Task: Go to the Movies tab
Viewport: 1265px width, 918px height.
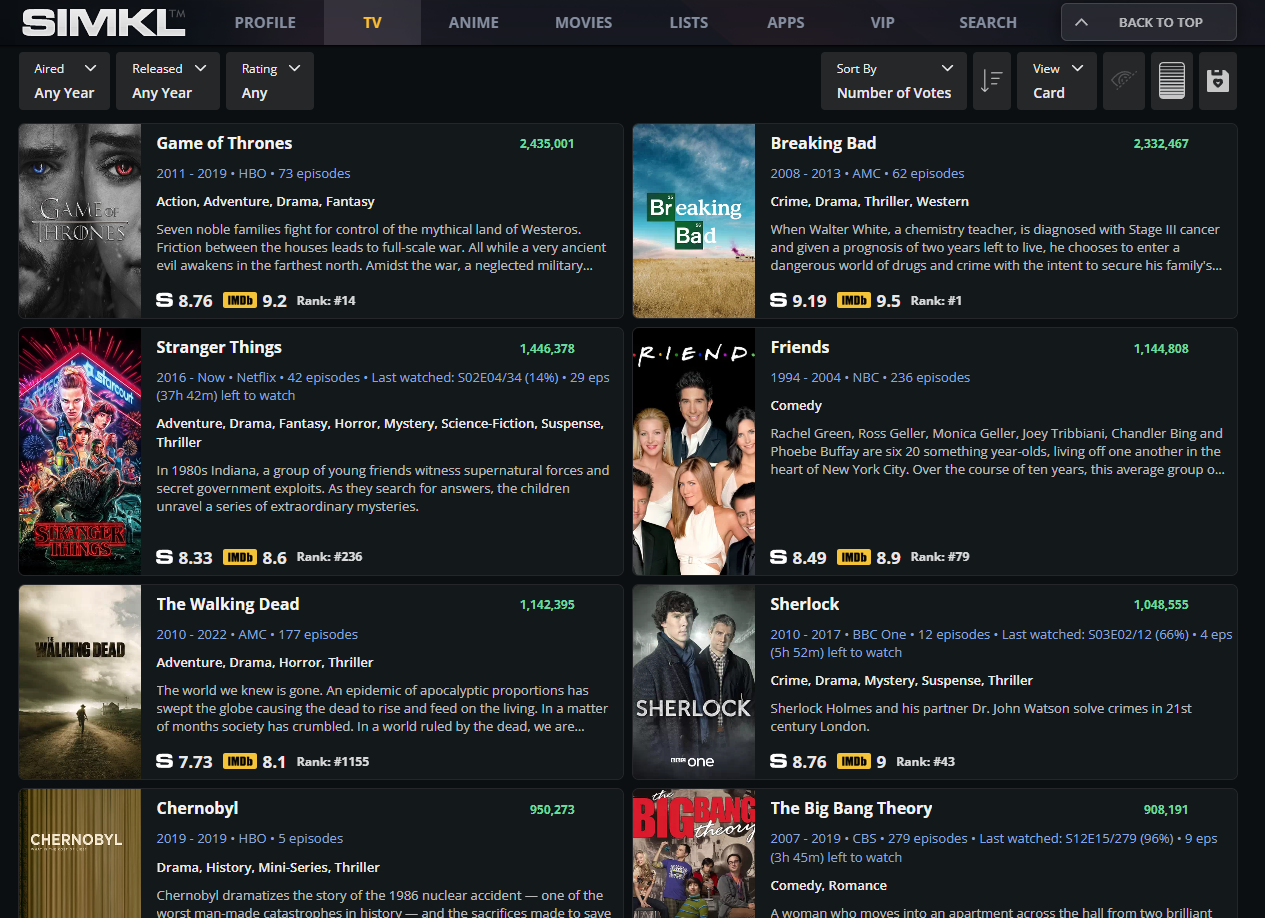Action: 583,22
